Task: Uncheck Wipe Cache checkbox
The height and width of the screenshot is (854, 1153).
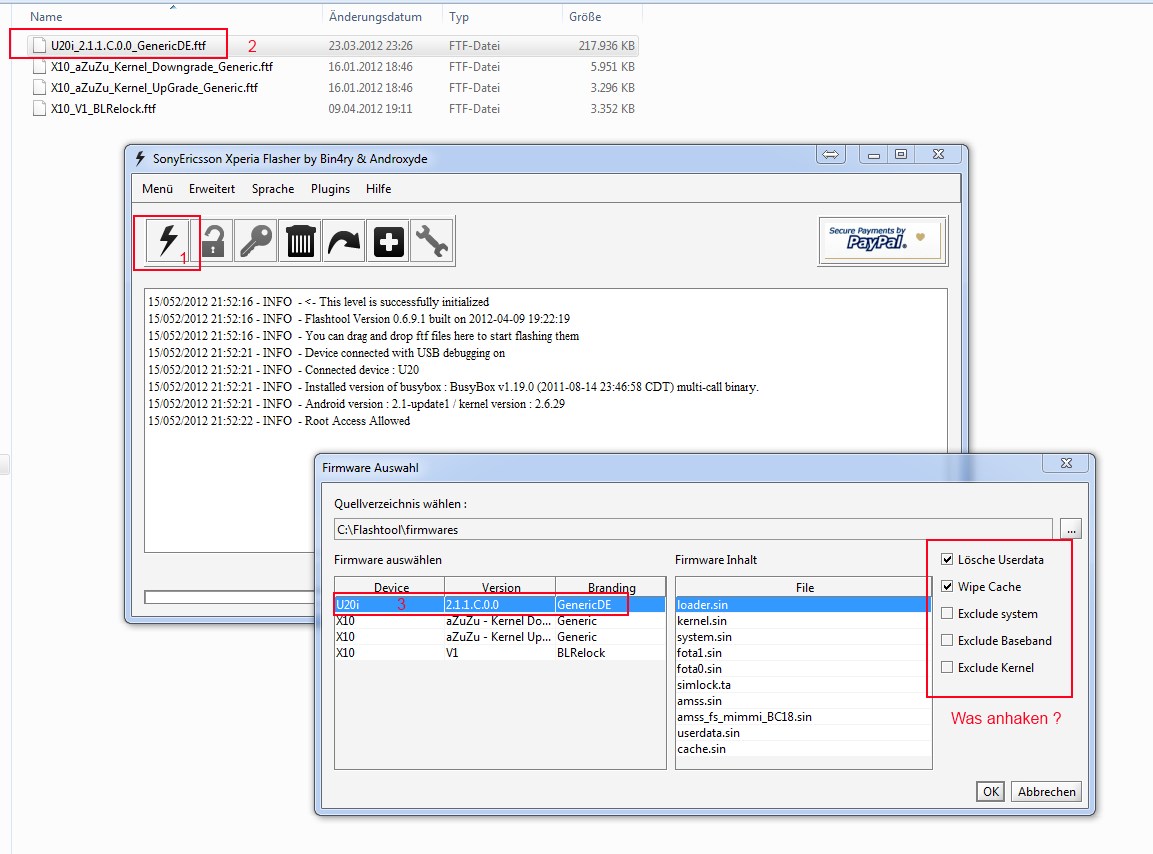Action: point(947,587)
